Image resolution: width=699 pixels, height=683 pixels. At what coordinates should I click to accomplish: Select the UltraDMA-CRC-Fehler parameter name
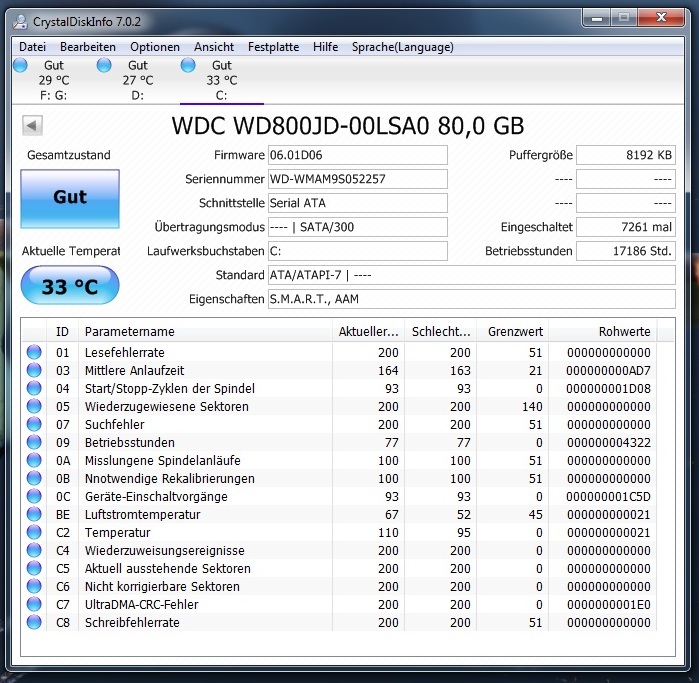142,605
